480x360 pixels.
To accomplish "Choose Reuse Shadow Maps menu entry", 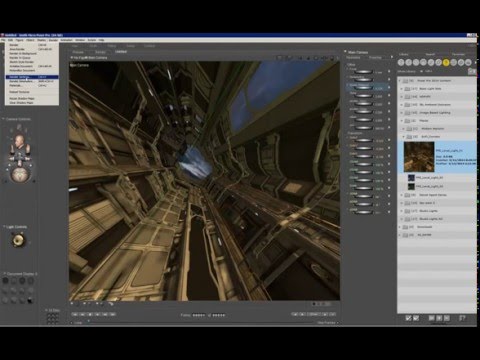I will coord(32,98).
